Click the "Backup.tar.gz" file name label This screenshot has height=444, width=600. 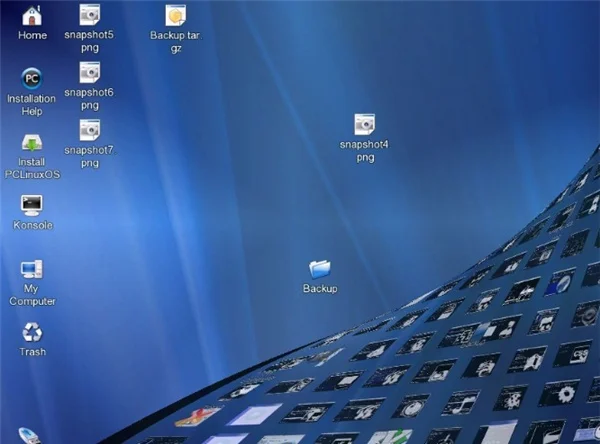(x=176, y=42)
